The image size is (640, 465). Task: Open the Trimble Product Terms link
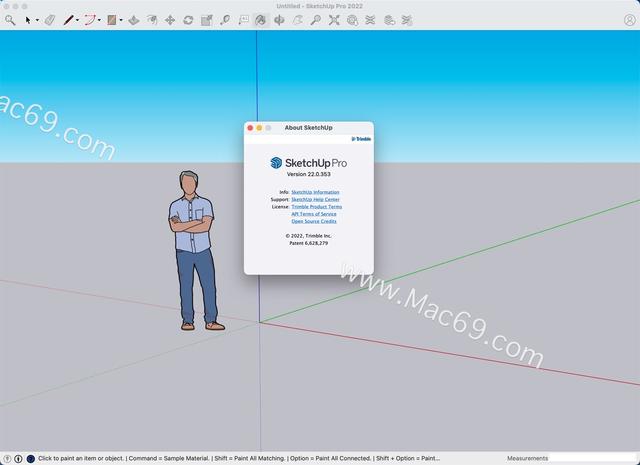pos(317,207)
